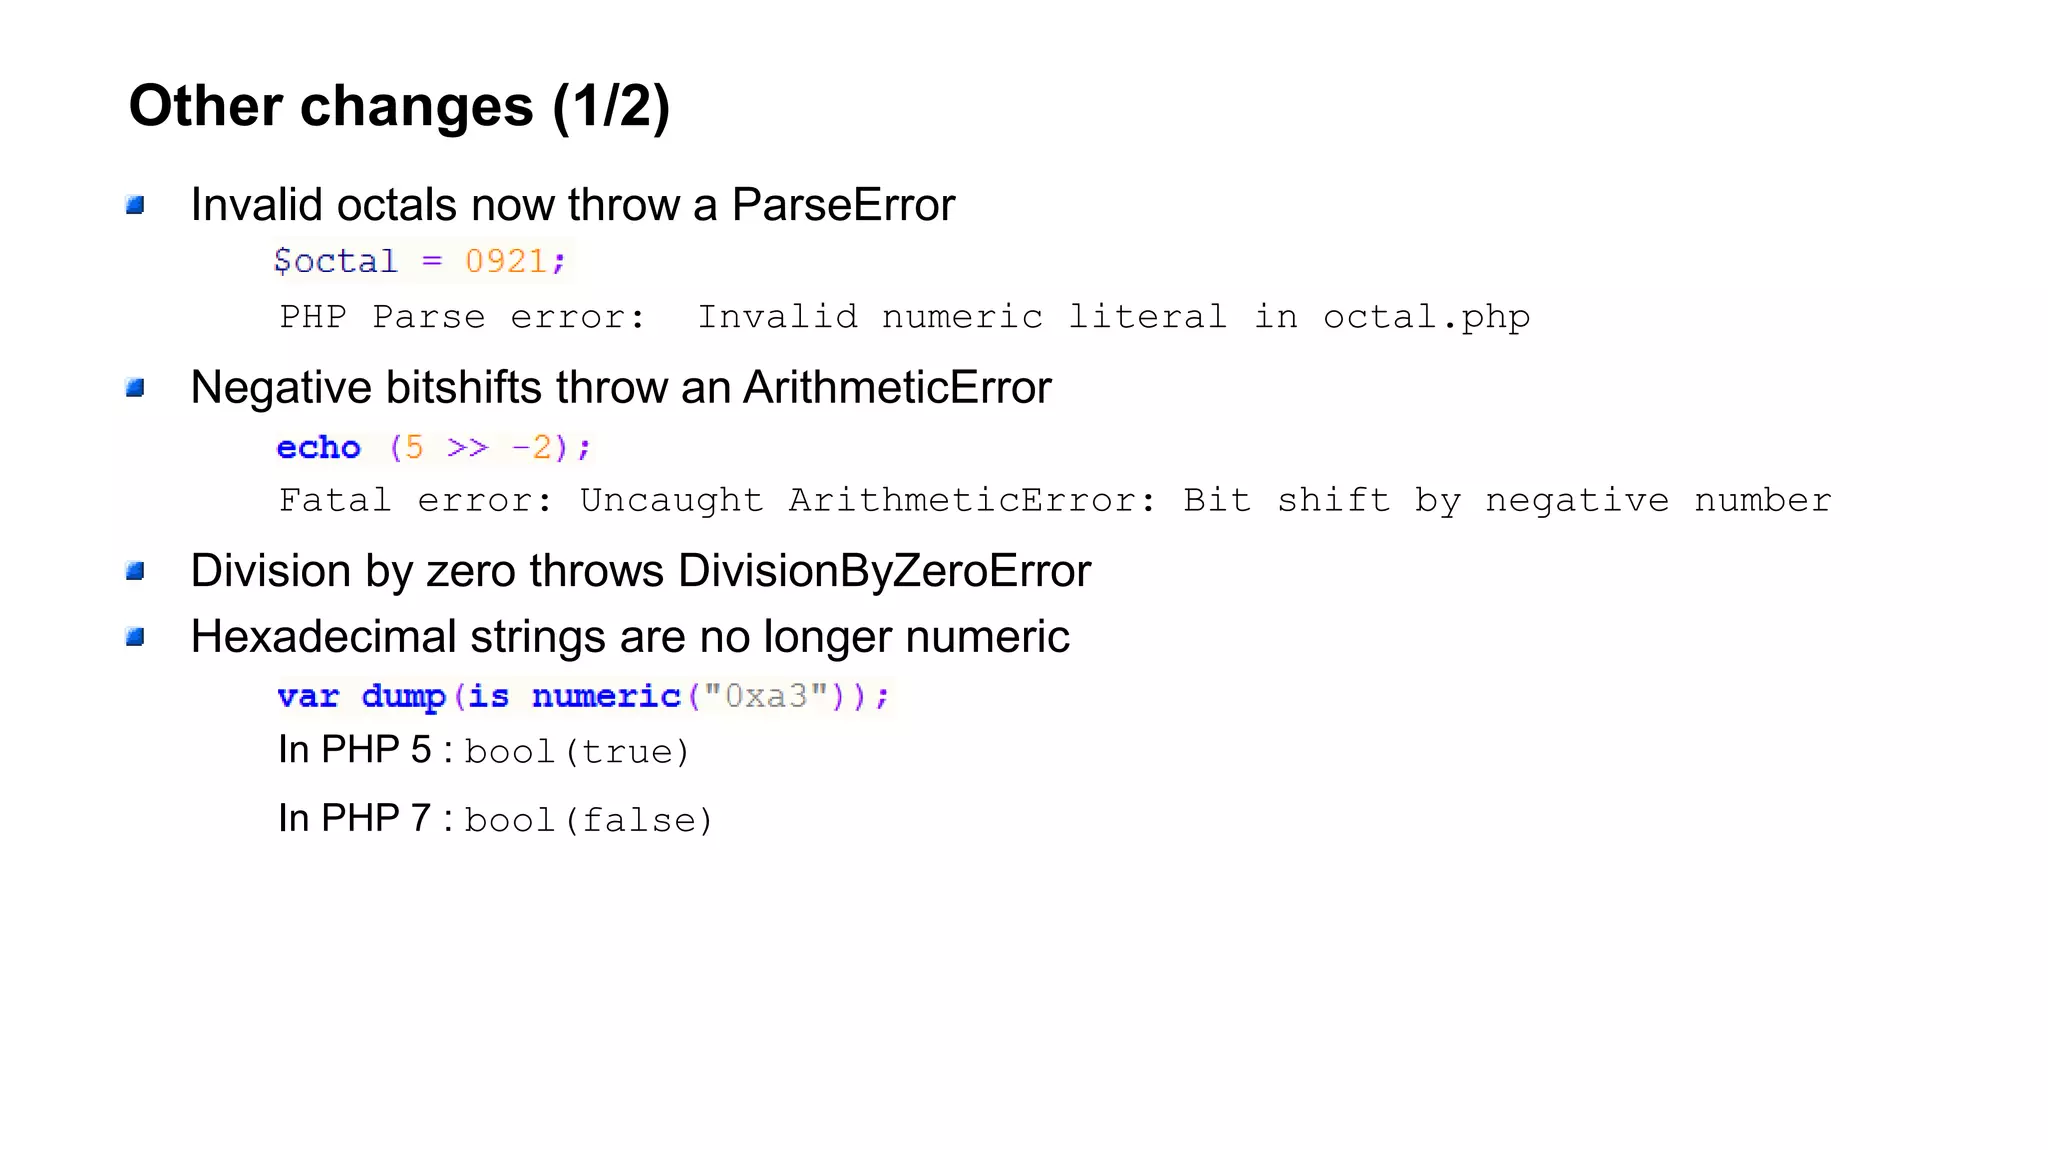Click the Division by zero throws DivisionByZeroError text
The width and height of the screenshot is (2048, 1150).
click(x=640, y=571)
